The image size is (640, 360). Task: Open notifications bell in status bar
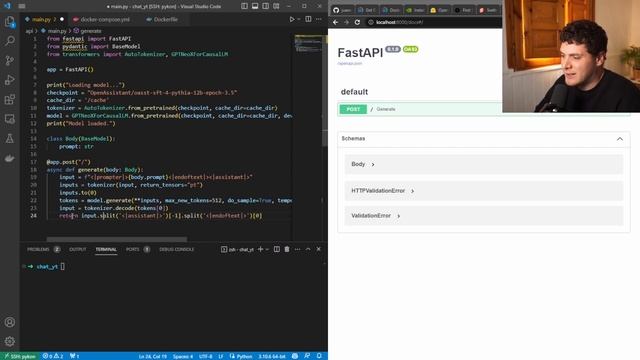pos(319,356)
